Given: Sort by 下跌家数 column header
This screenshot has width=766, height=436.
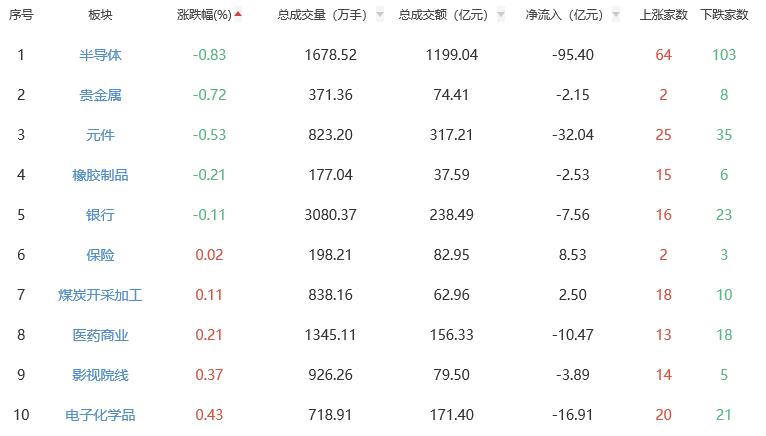Looking at the screenshot, I should click(724, 16).
